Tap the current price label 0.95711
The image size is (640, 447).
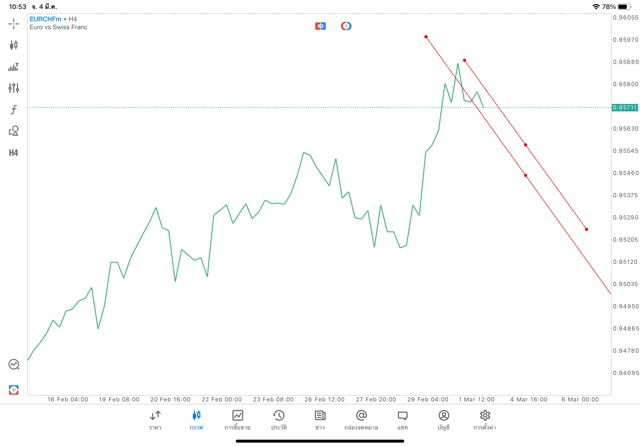point(624,107)
